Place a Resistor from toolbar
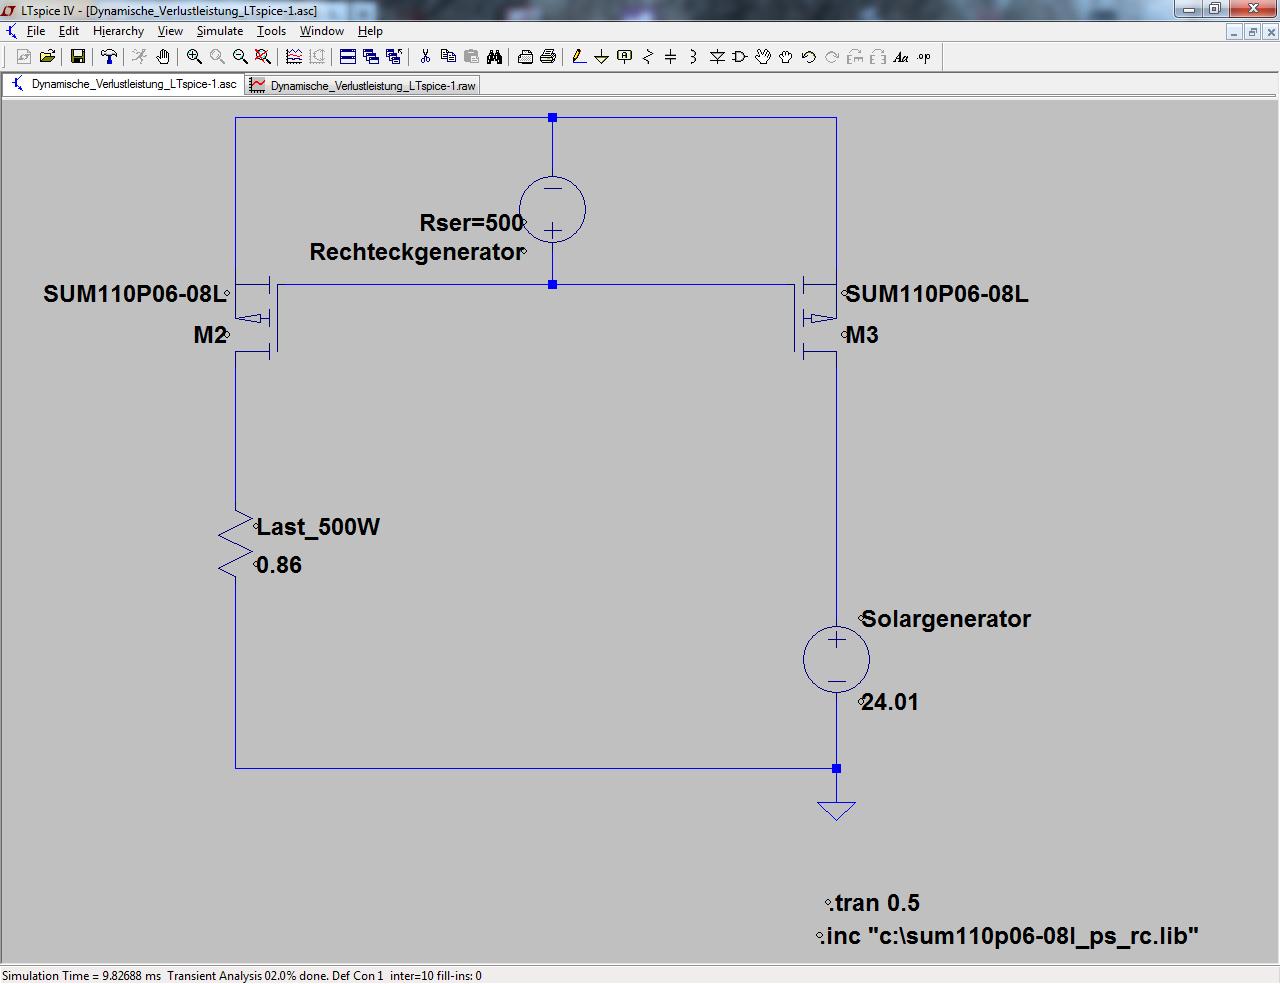1280x984 pixels. [x=648, y=57]
